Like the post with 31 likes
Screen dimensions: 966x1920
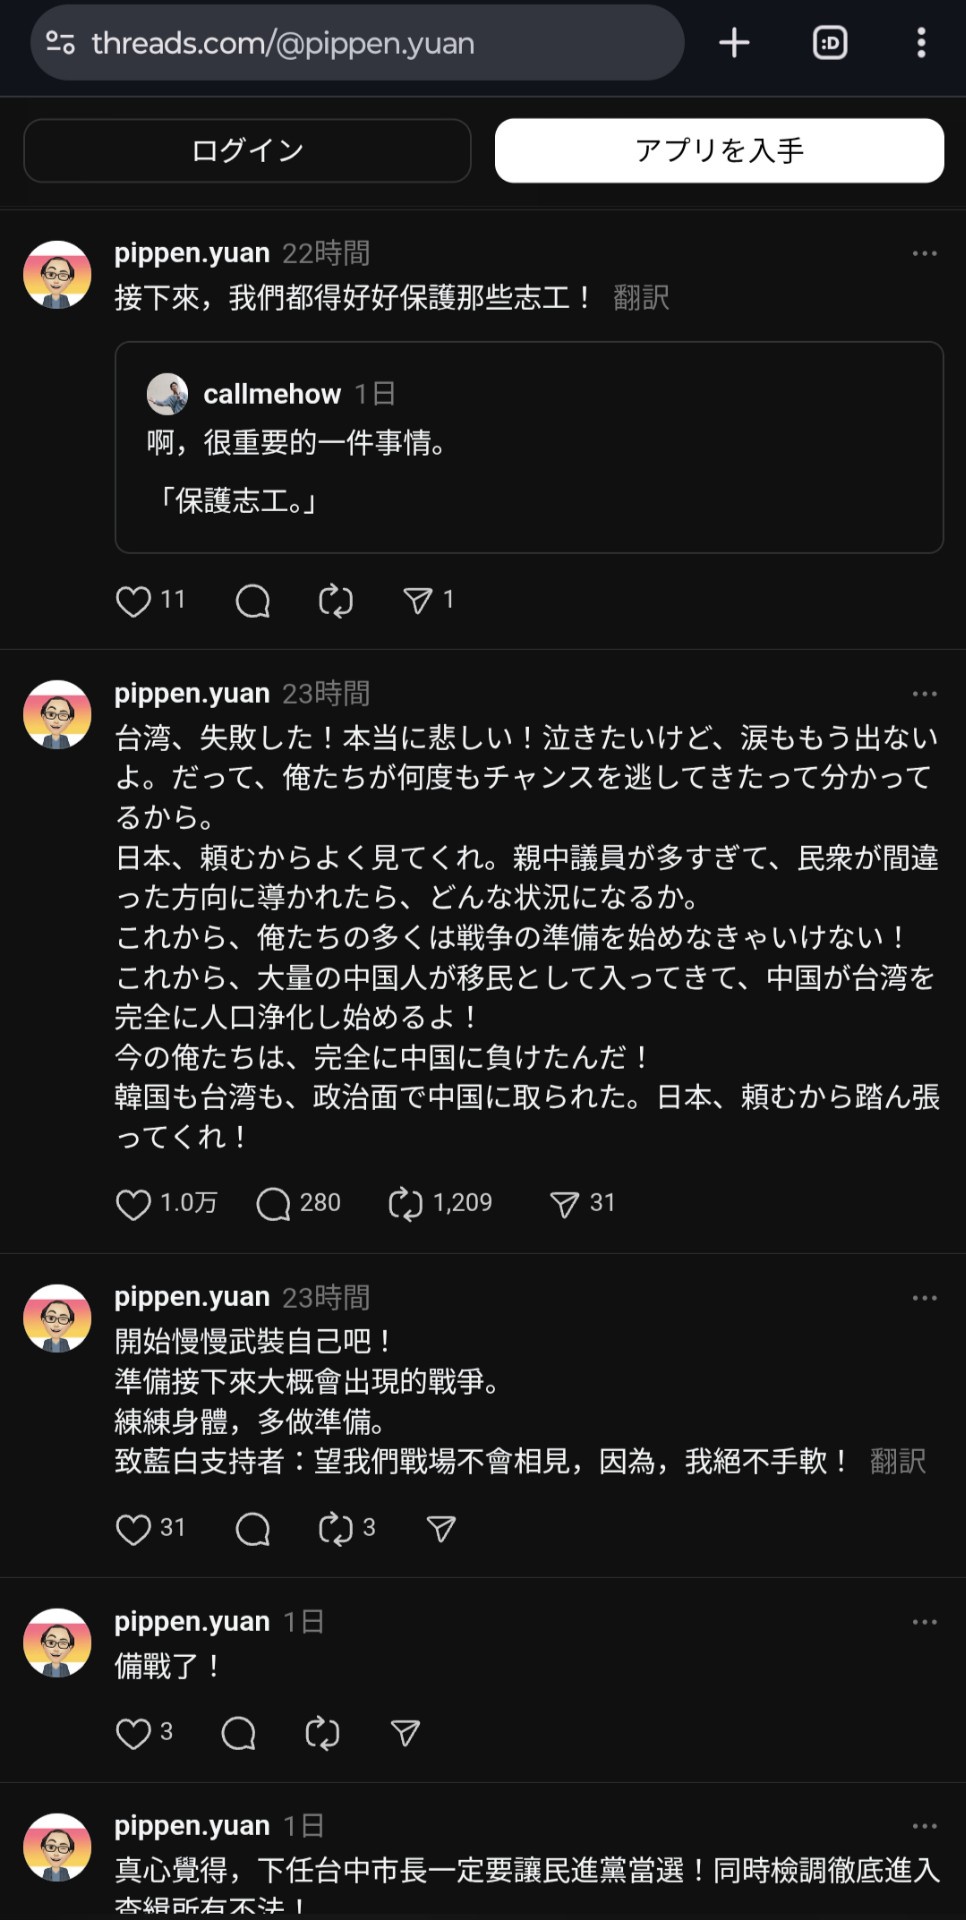pos(134,1529)
